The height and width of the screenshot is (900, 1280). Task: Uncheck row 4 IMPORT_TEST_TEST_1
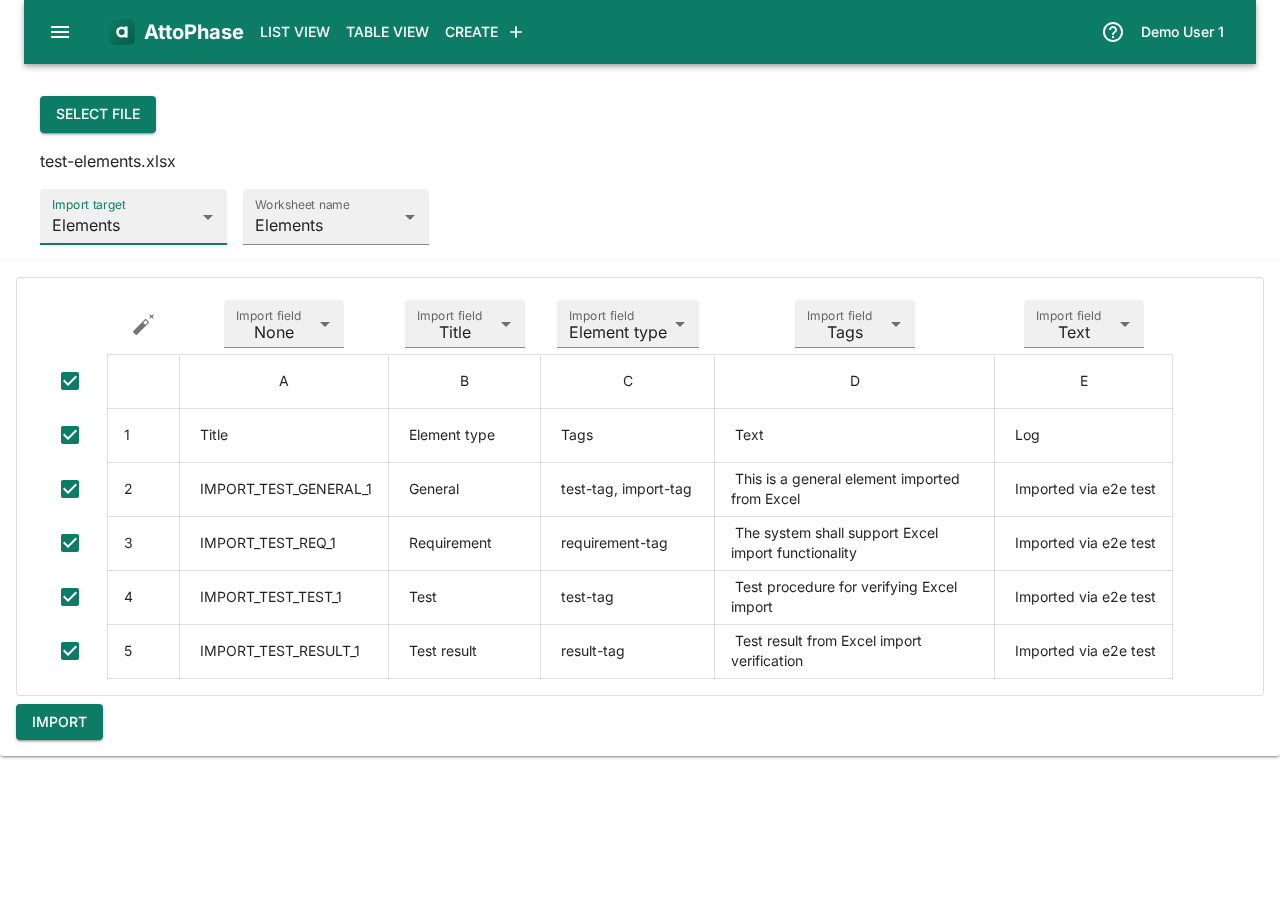[x=69, y=597]
